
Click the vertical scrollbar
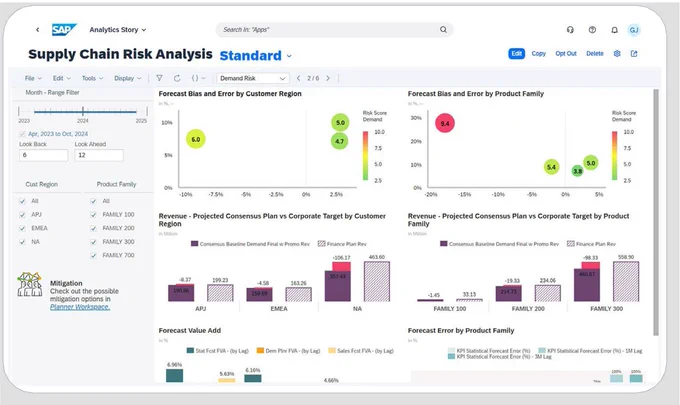pos(656,212)
